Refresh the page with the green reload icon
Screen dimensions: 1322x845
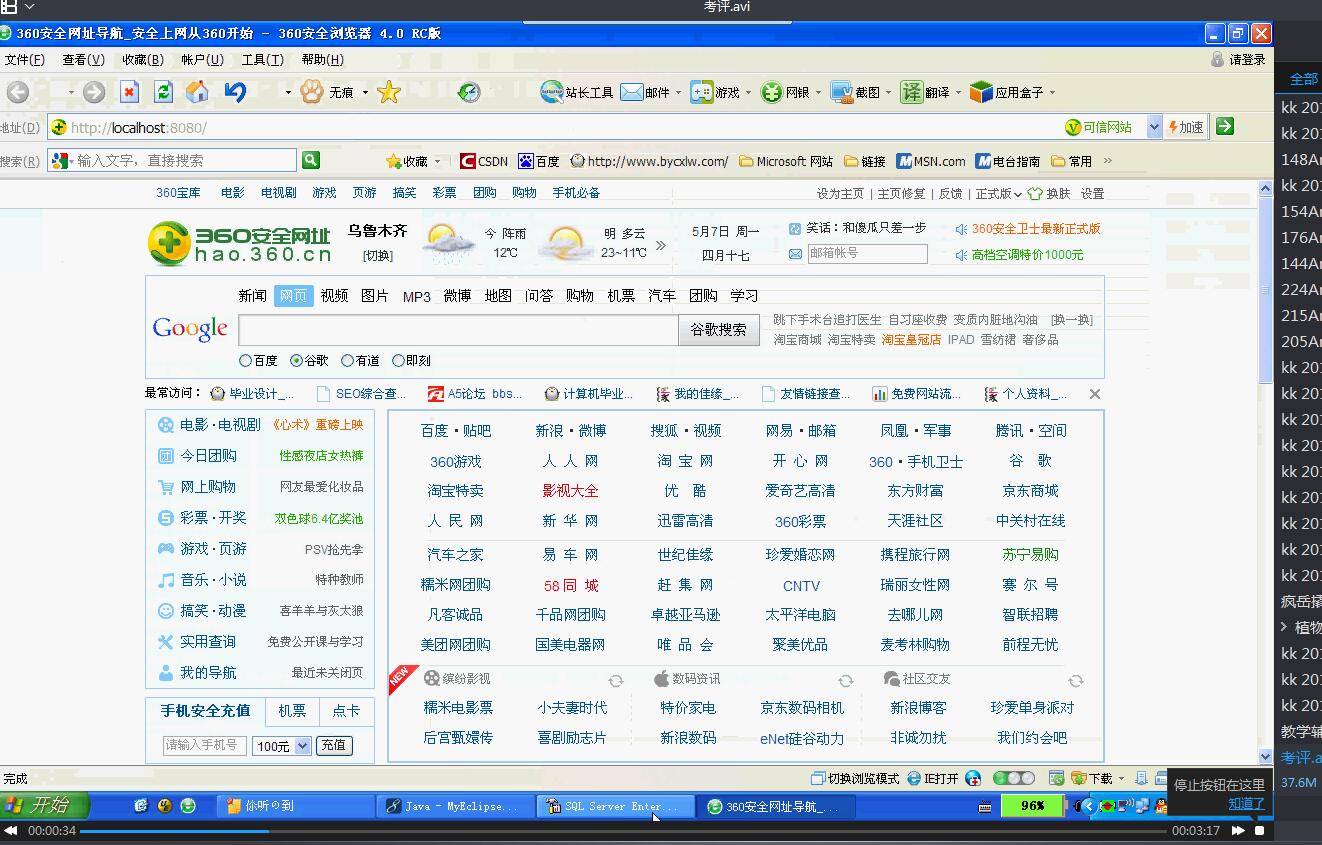point(164,92)
